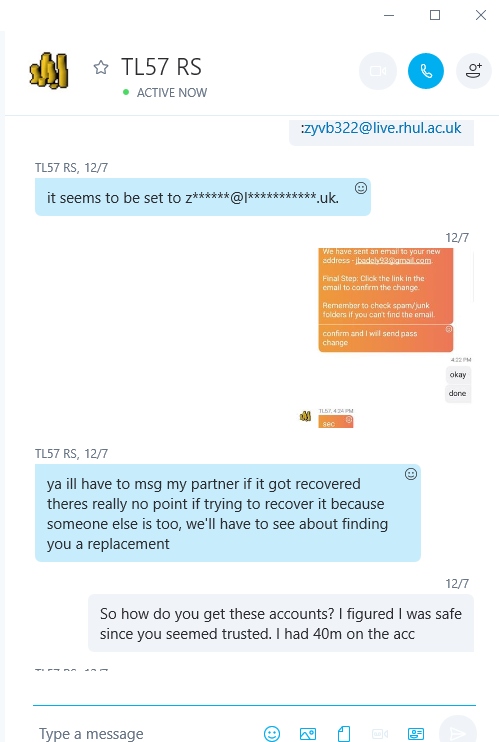Send a file using the document icon
The height and width of the screenshot is (742, 499).
coord(344,733)
